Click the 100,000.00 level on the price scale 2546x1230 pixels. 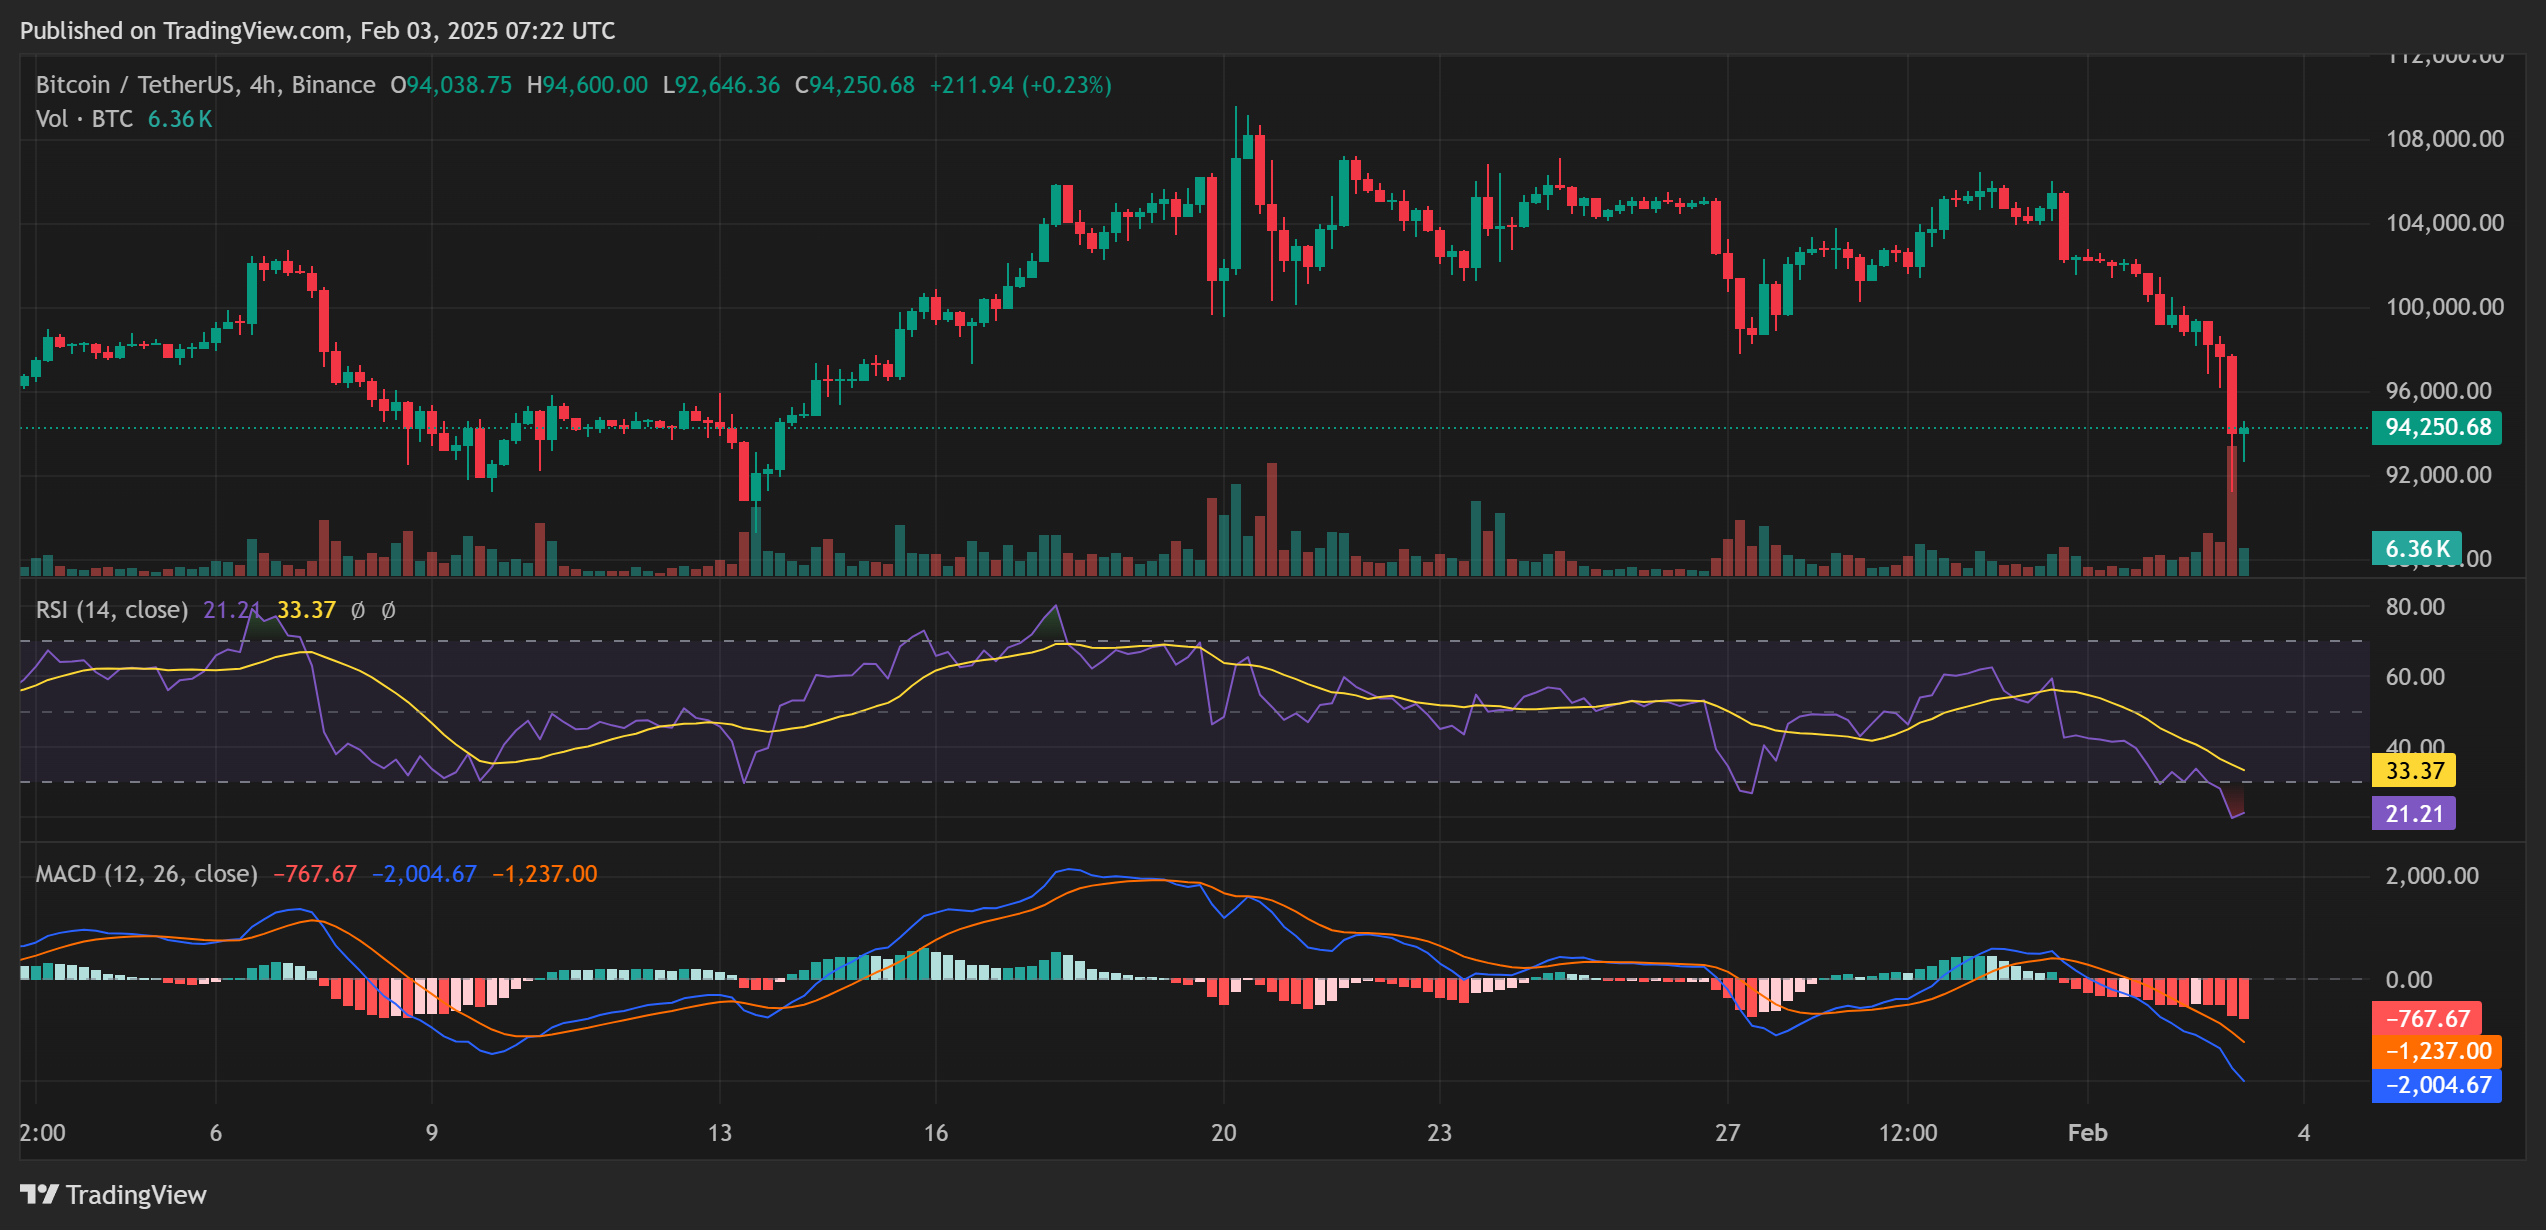click(x=2444, y=308)
